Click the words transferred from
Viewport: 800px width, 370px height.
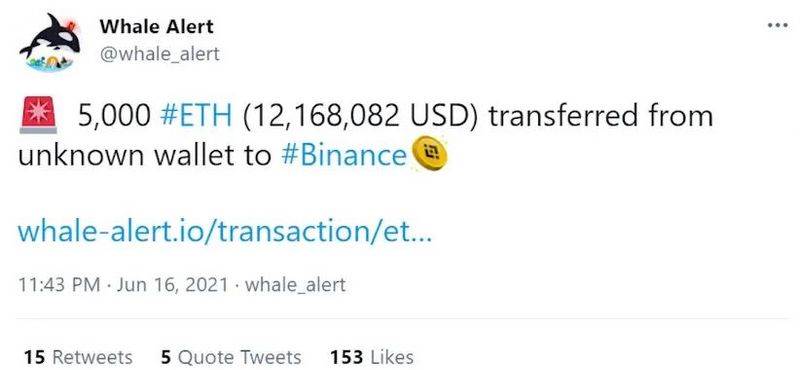point(601,116)
